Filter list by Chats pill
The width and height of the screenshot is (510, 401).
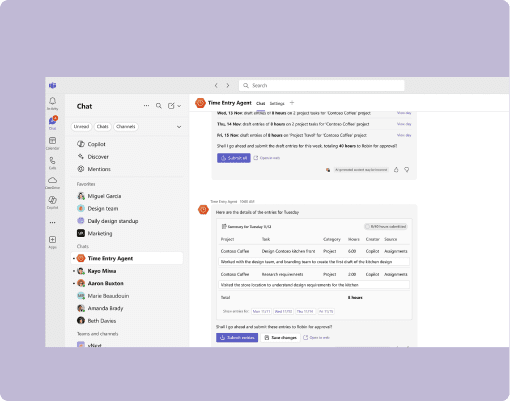[x=103, y=127]
